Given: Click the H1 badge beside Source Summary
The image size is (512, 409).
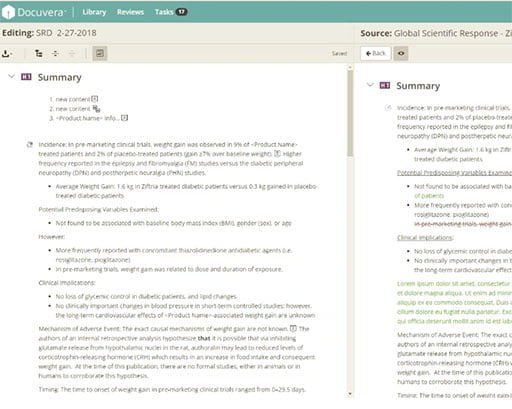Looking at the screenshot, I should pos(385,85).
